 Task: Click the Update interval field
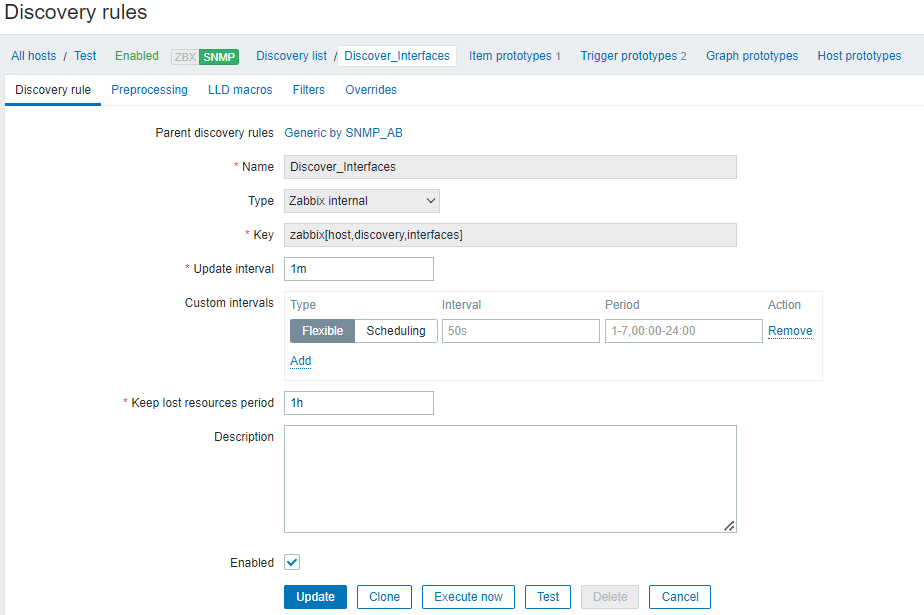pos(359,269)
